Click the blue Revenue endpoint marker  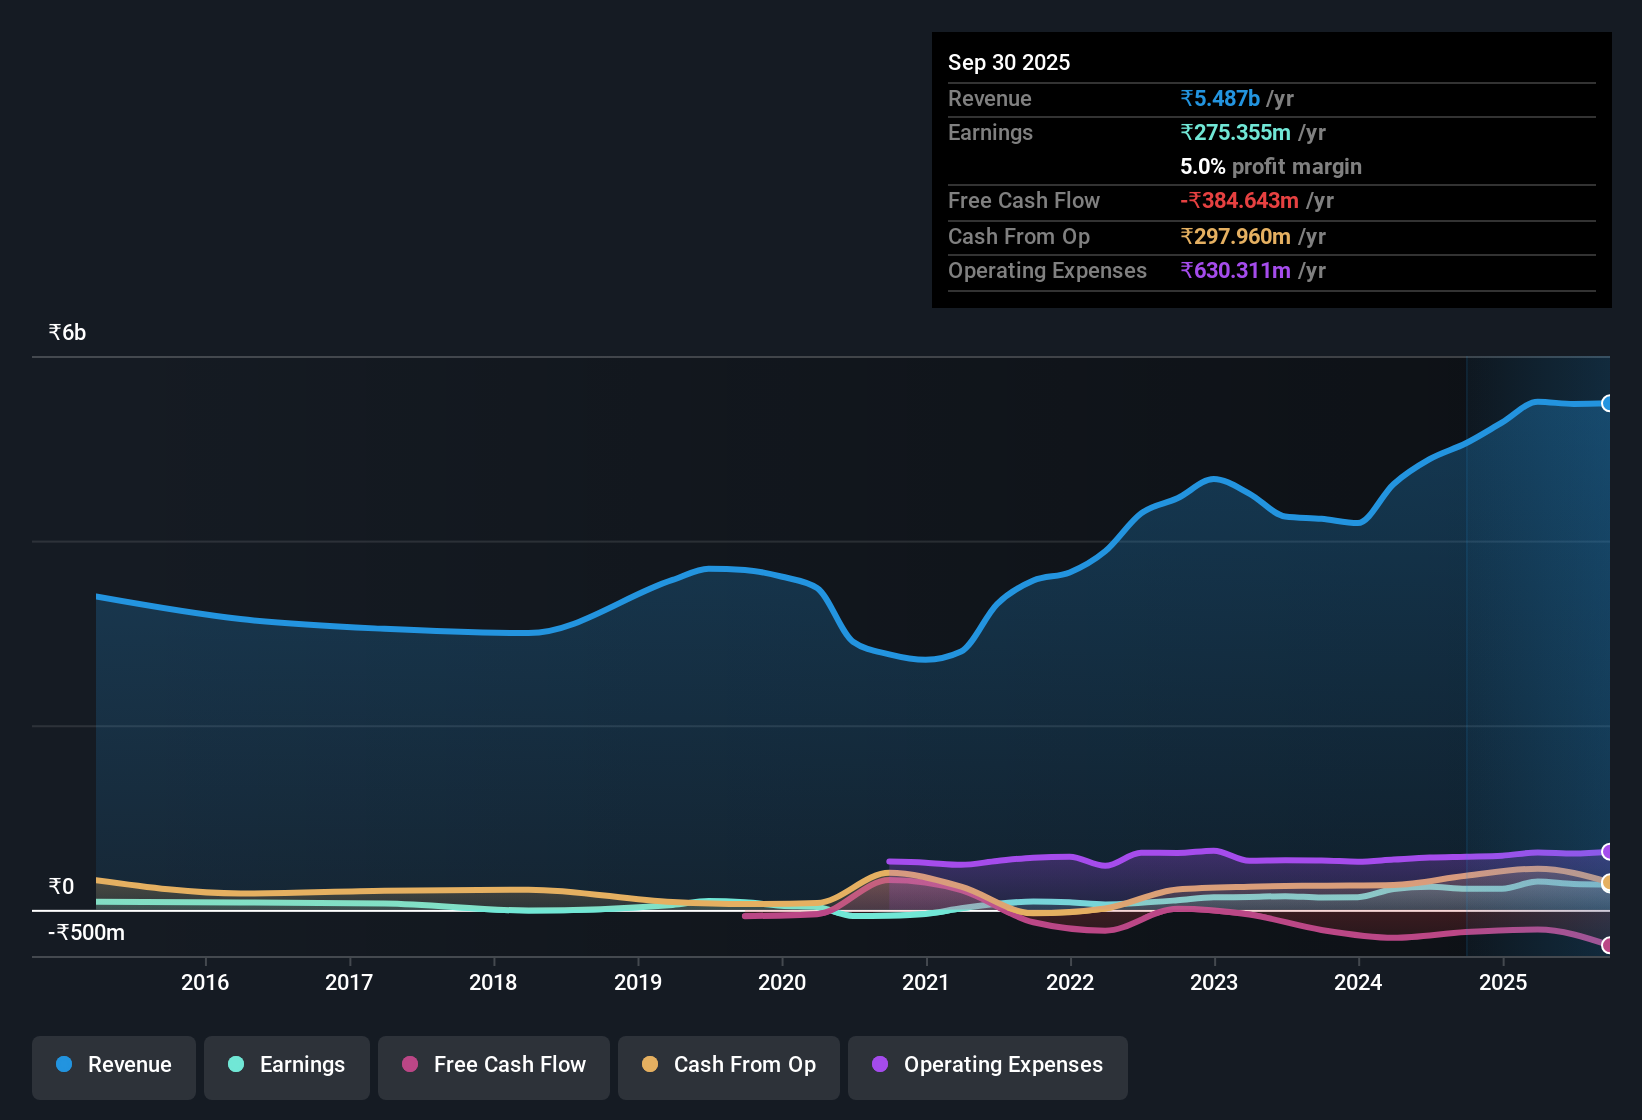(x=1608, y=403)
